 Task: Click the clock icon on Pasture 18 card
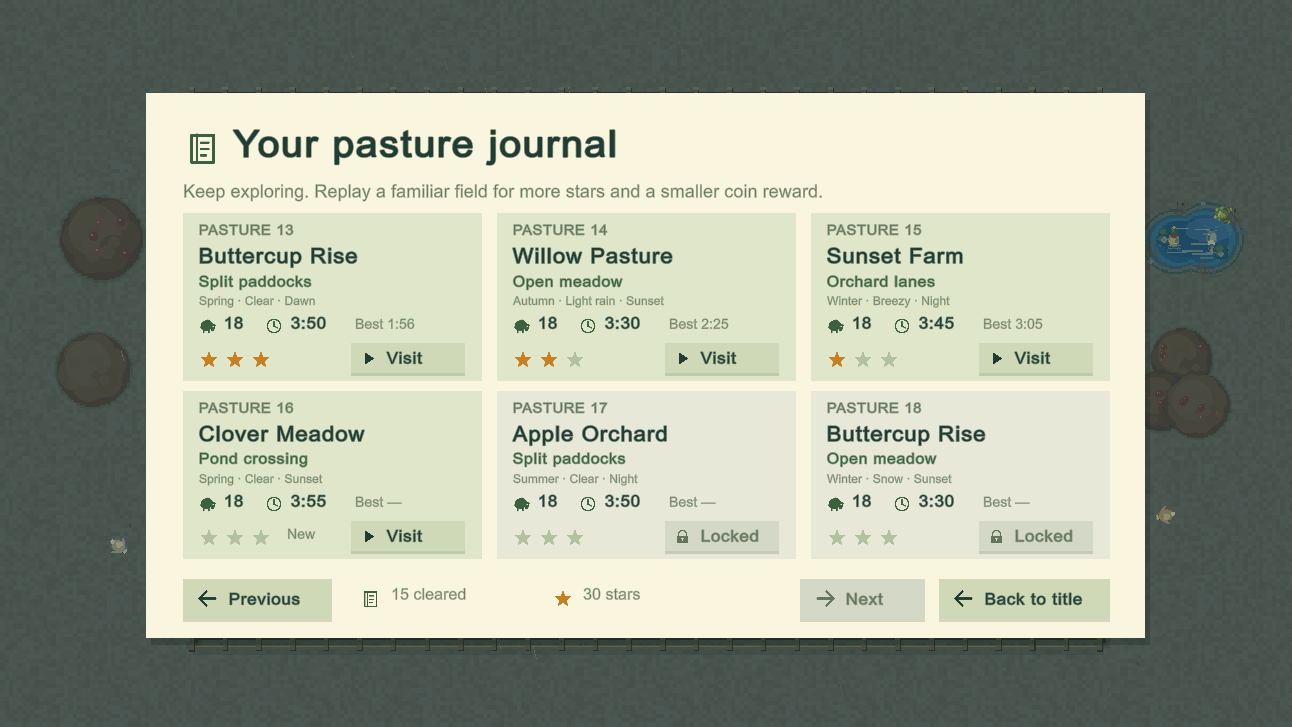coord(902,503)
